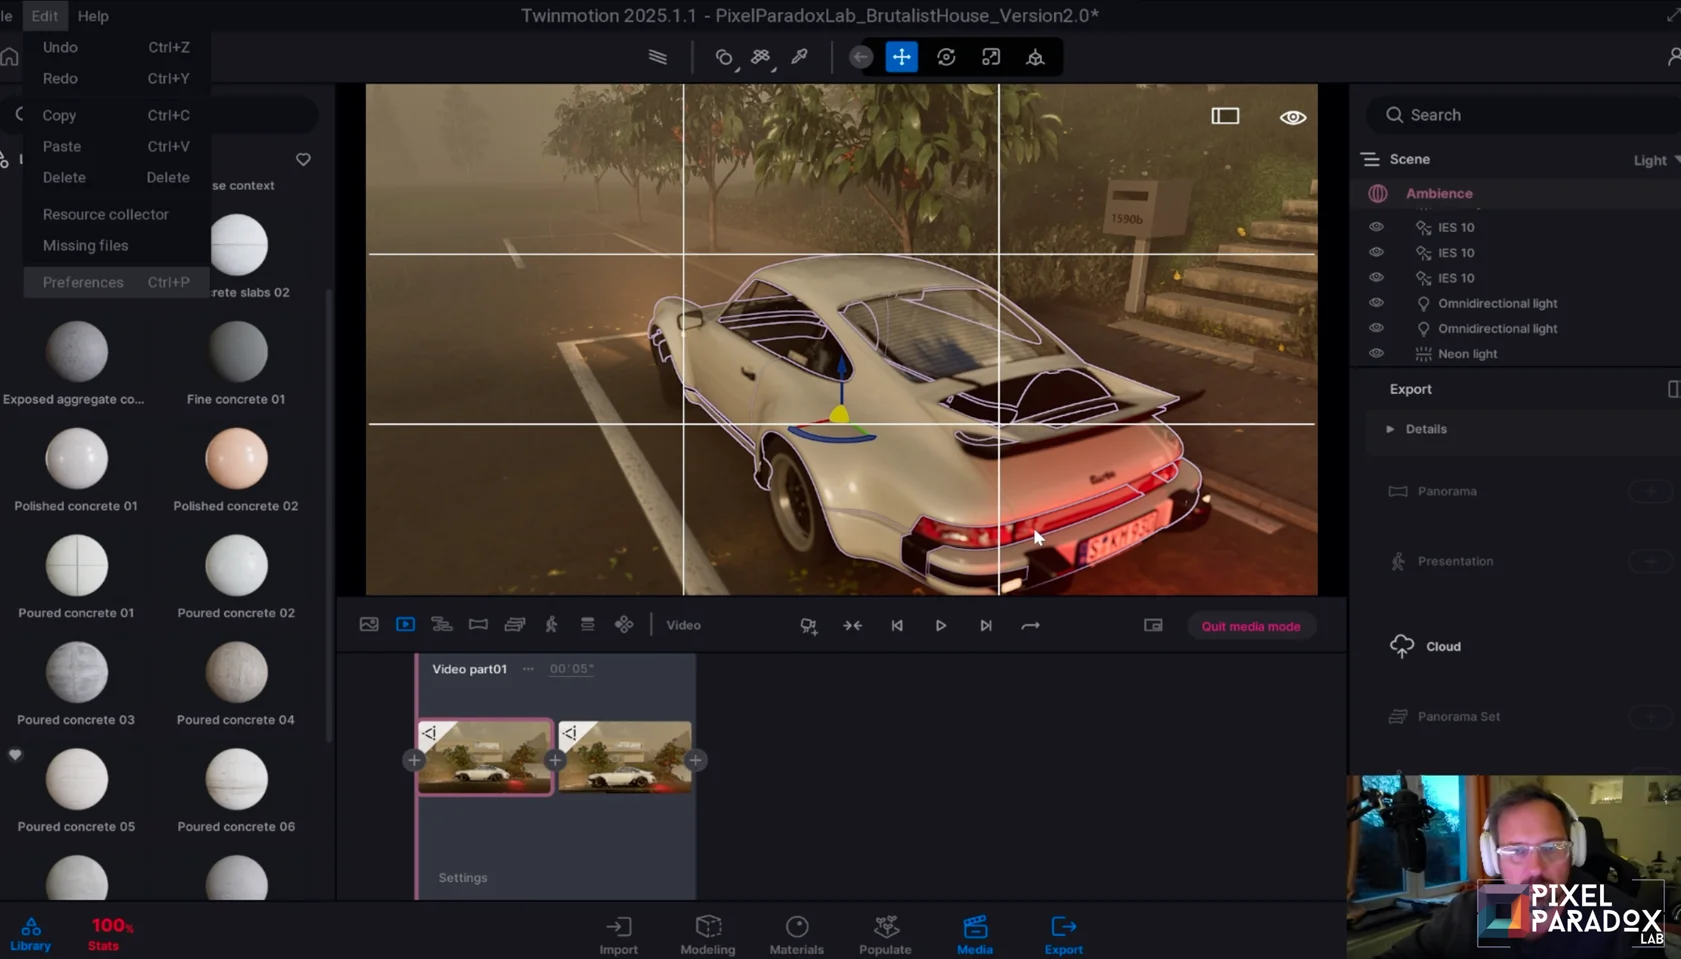Select the Scale tool in toolbar

click(x=990, y=57)
